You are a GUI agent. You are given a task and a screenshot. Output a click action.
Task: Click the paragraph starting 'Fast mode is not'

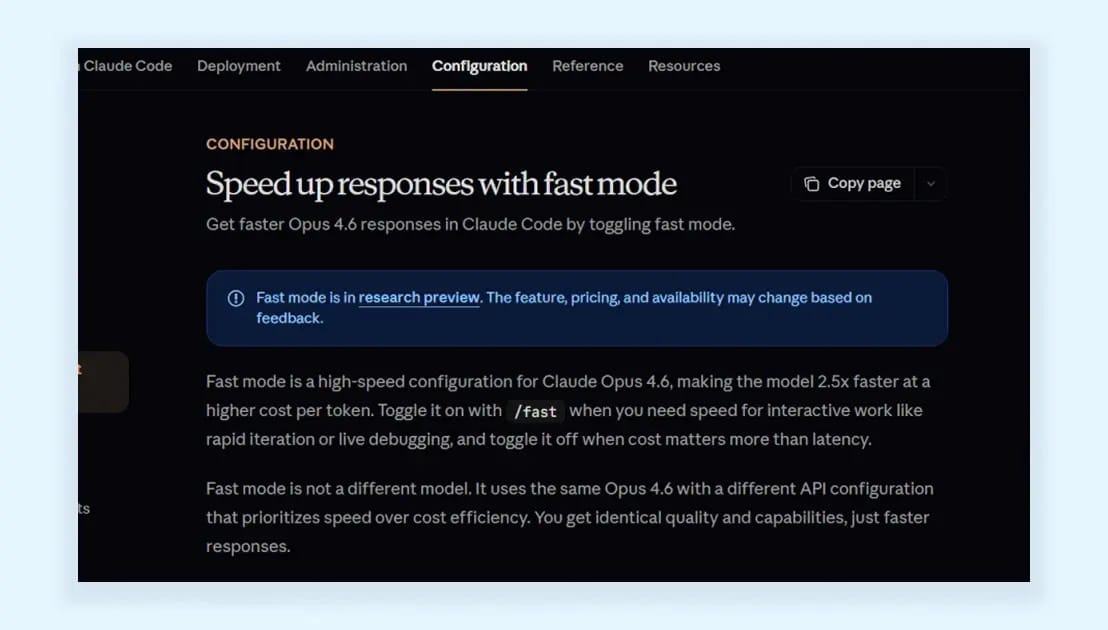point(570,517)
